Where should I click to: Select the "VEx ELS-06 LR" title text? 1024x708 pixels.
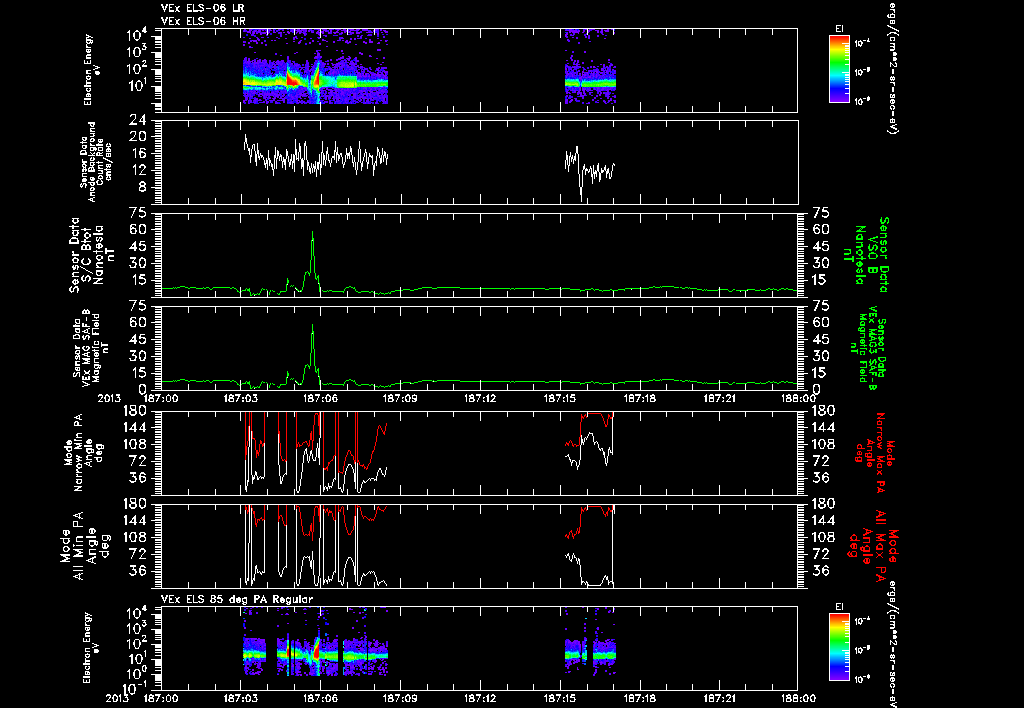(203, 8)
